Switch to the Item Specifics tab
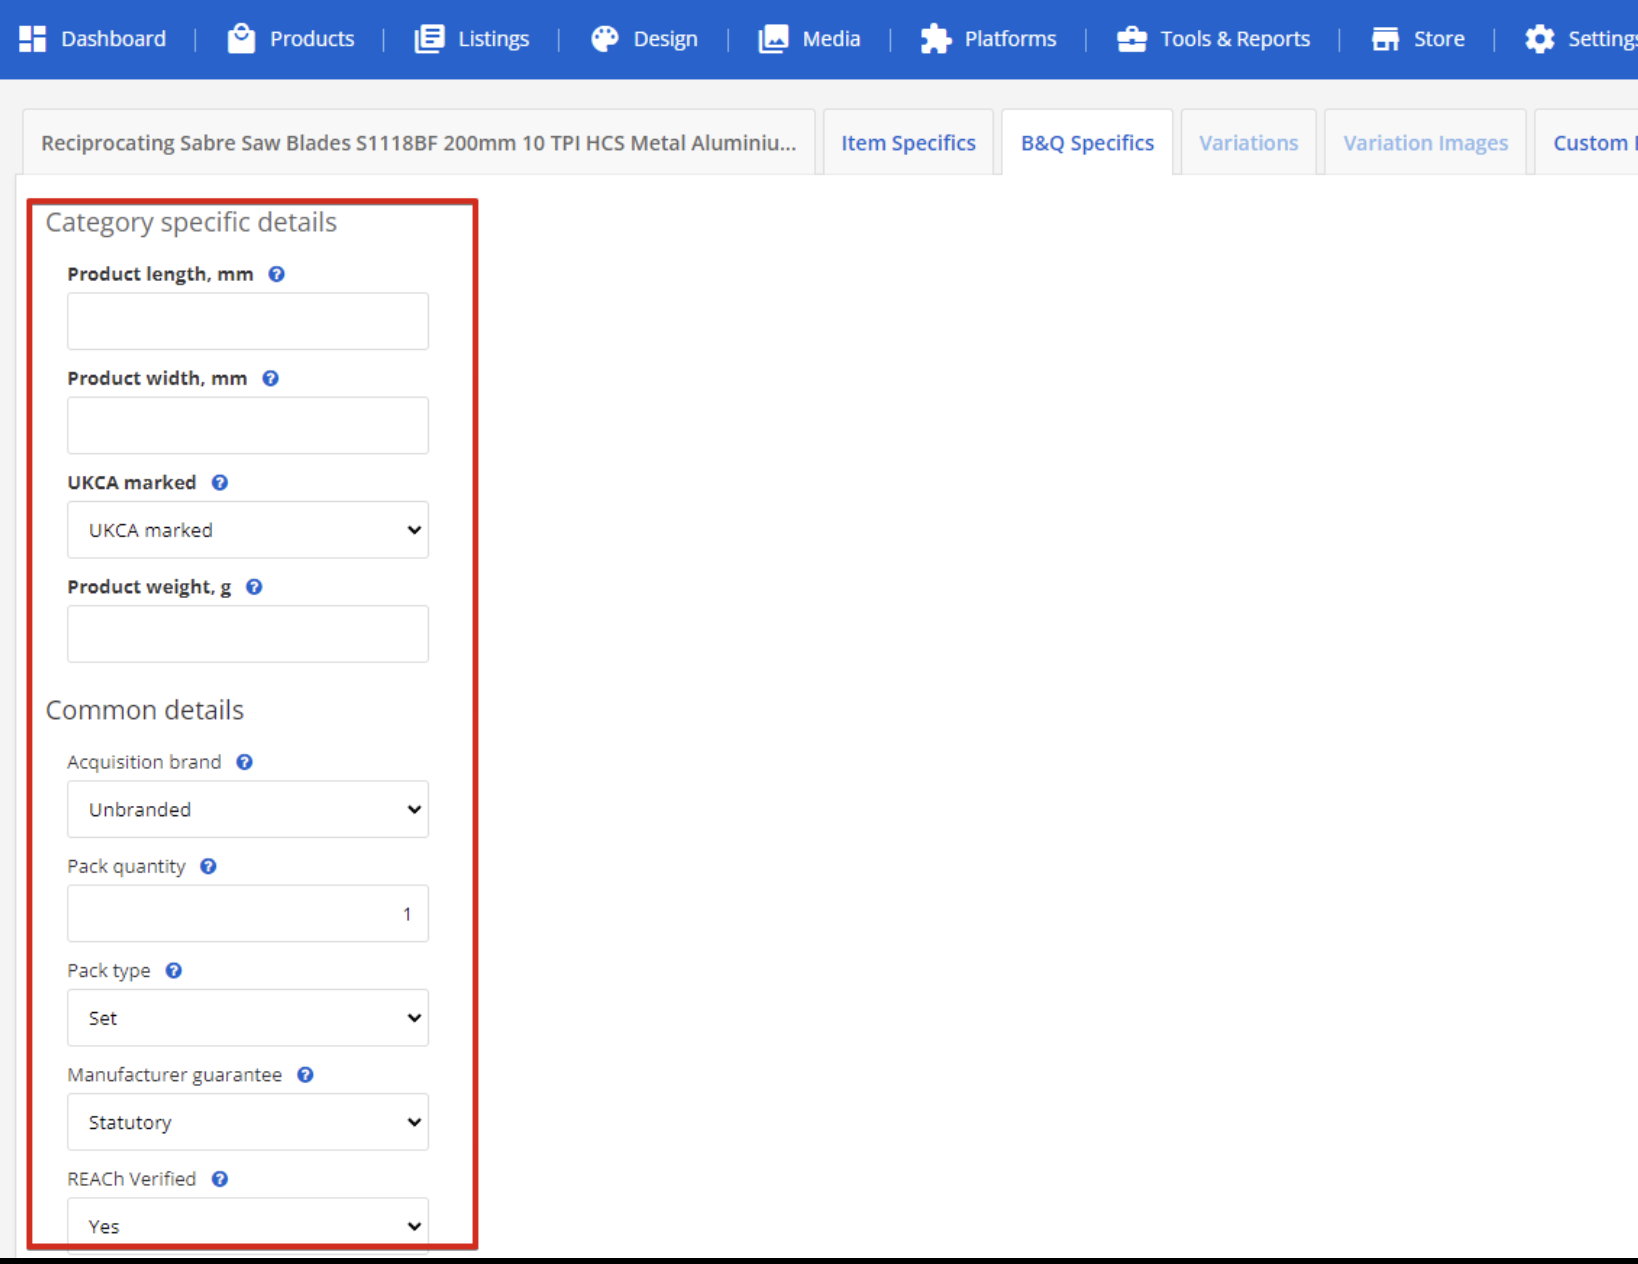Screen dimensions: 1638x1264 click(x=908, y=143)
